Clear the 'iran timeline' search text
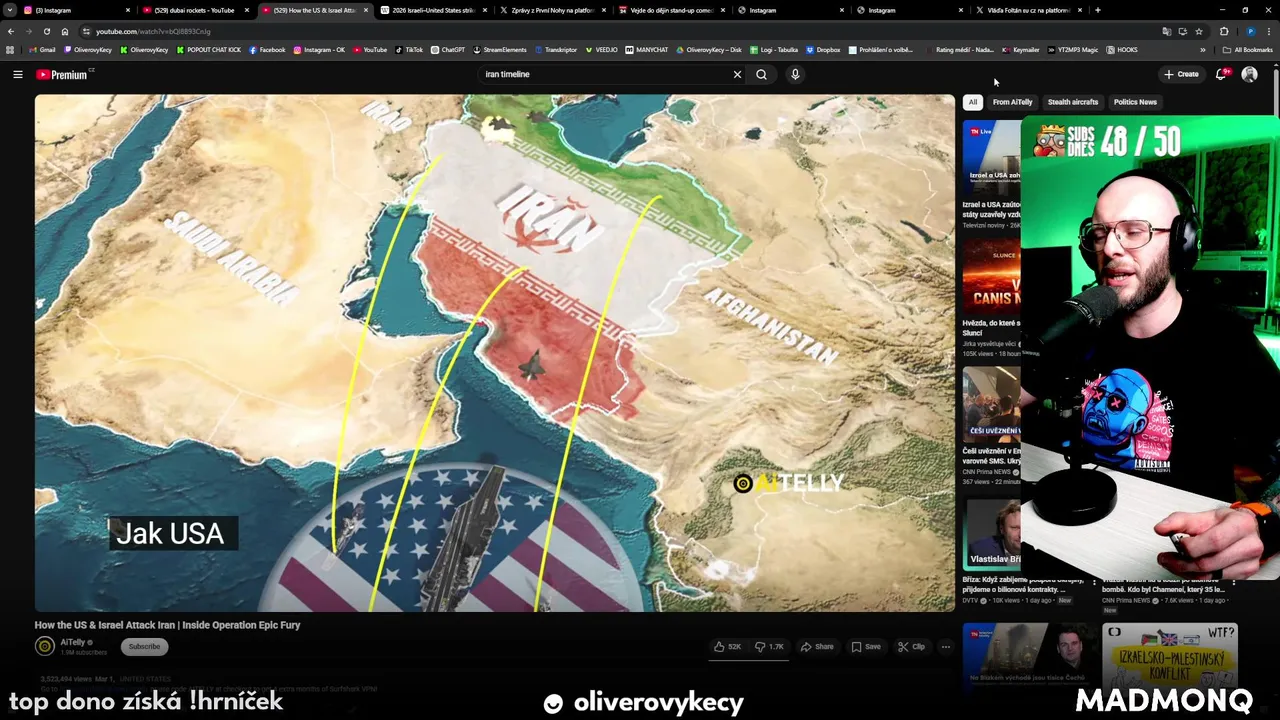This screenshot has height=720, width=1280. (x=737, y=74)
